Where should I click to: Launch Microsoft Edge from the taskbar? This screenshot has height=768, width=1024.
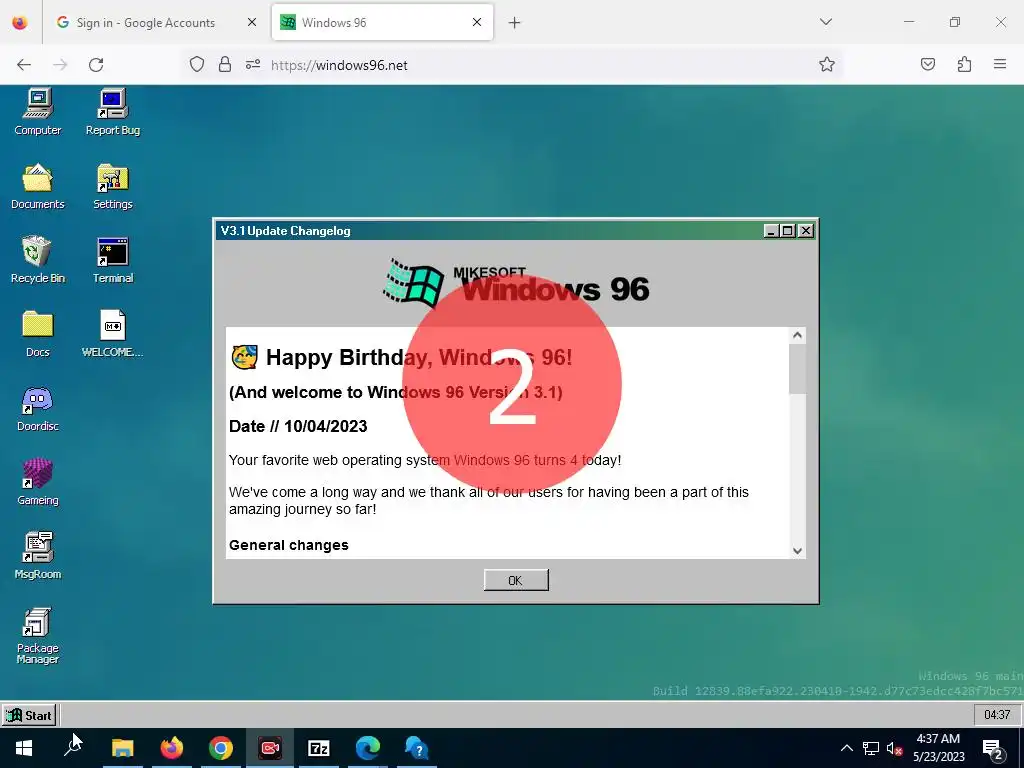(x=368, y=748)
